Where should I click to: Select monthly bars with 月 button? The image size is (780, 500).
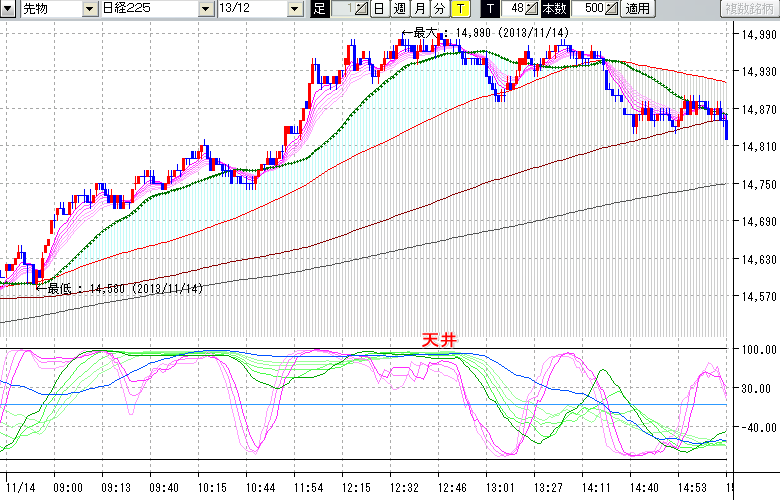click(420, 9)
